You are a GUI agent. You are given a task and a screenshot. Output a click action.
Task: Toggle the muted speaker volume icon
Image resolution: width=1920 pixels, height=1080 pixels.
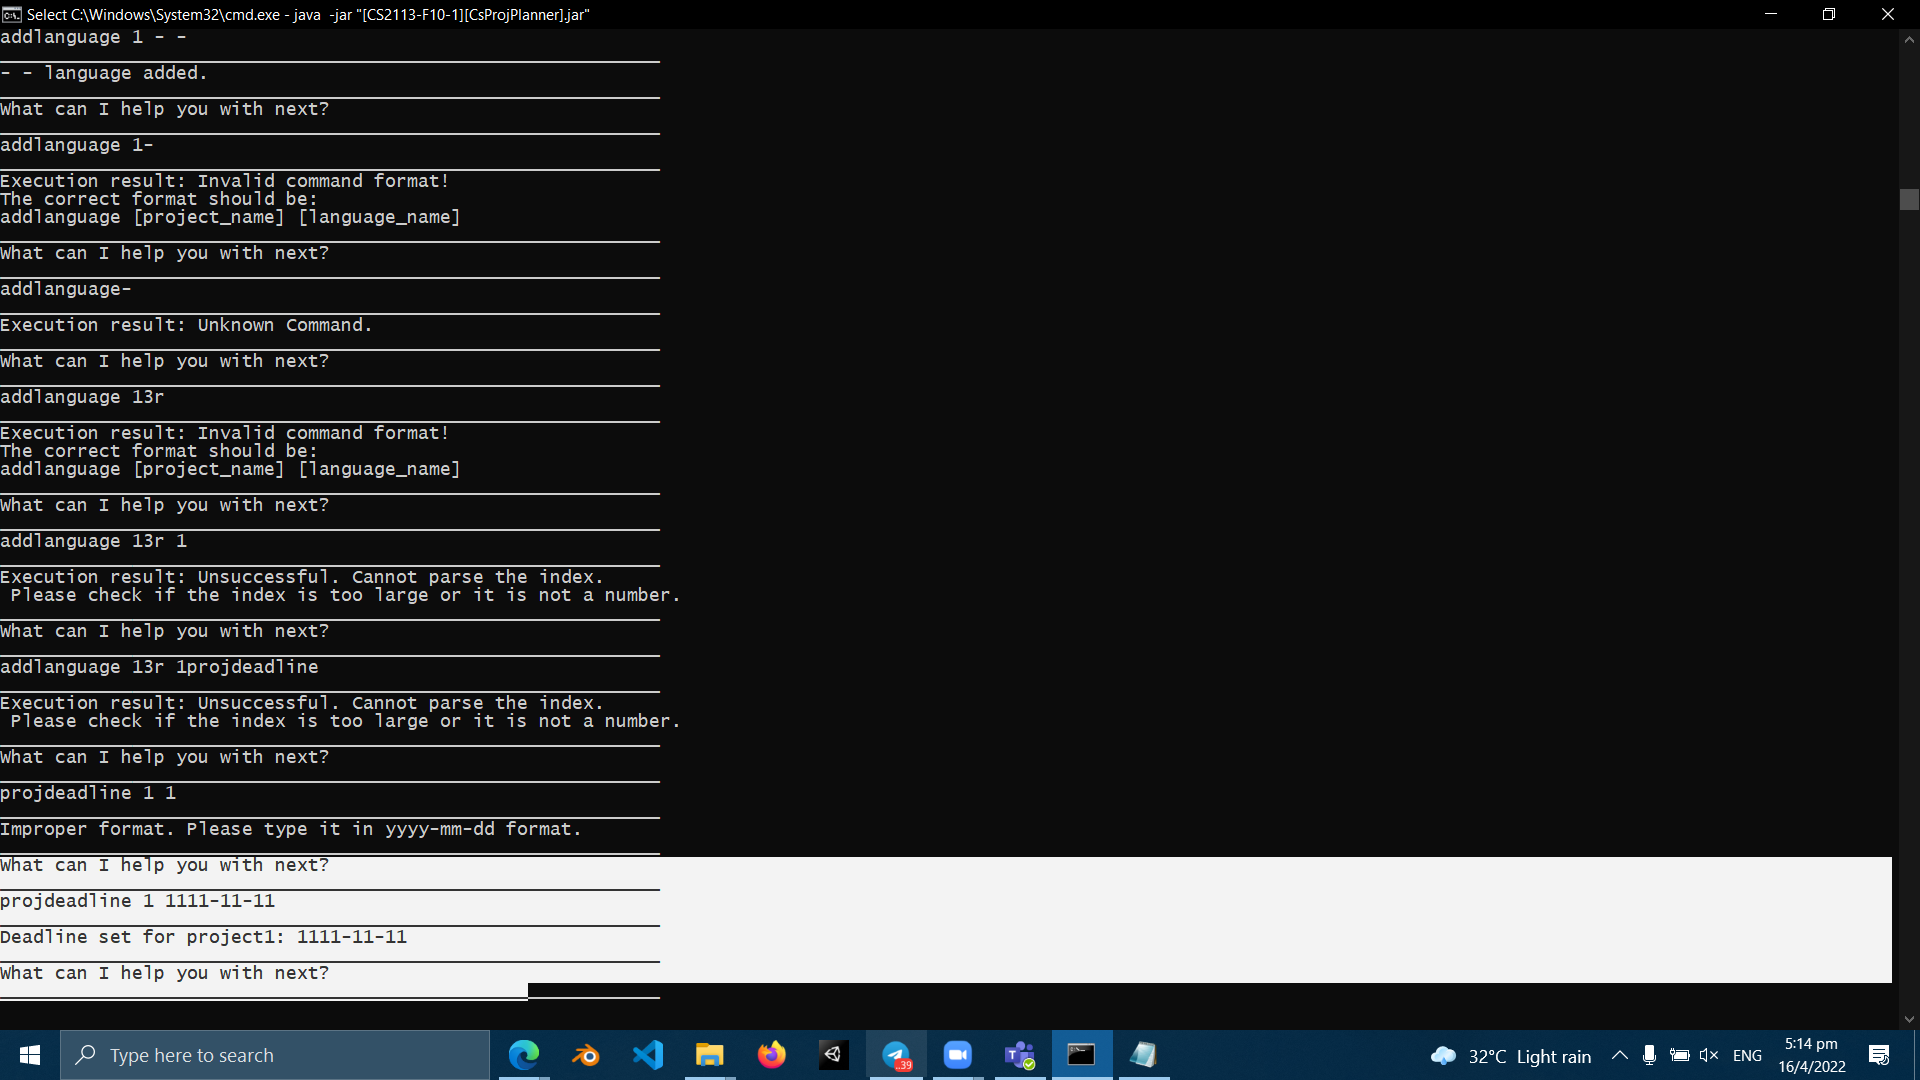point(1709,1056)
